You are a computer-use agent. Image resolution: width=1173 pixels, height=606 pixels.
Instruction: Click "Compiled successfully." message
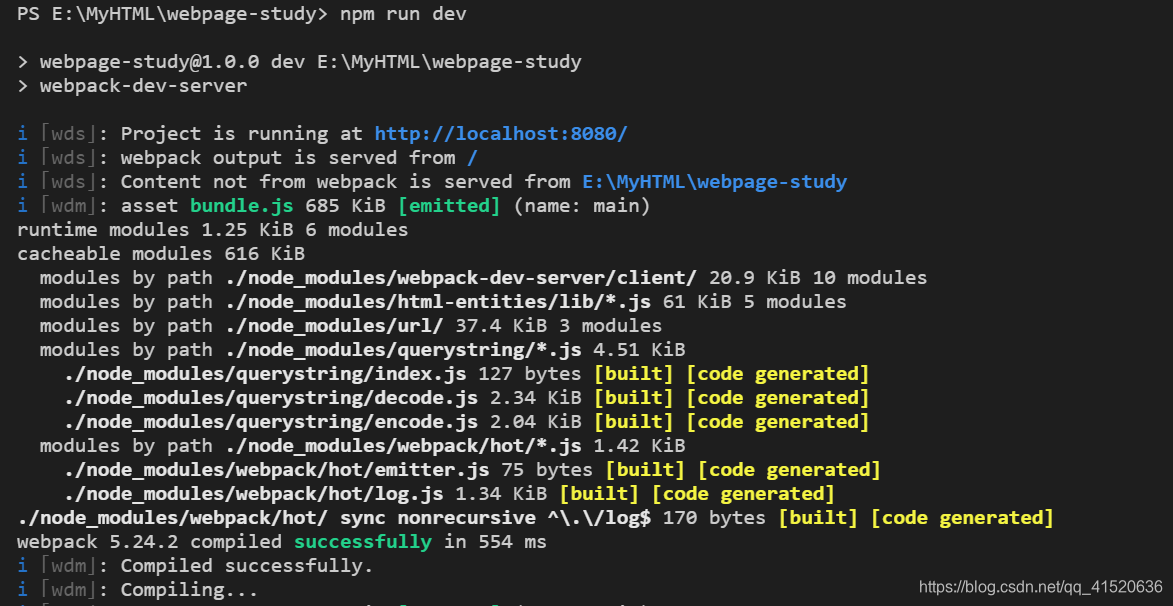coord(247,565)
